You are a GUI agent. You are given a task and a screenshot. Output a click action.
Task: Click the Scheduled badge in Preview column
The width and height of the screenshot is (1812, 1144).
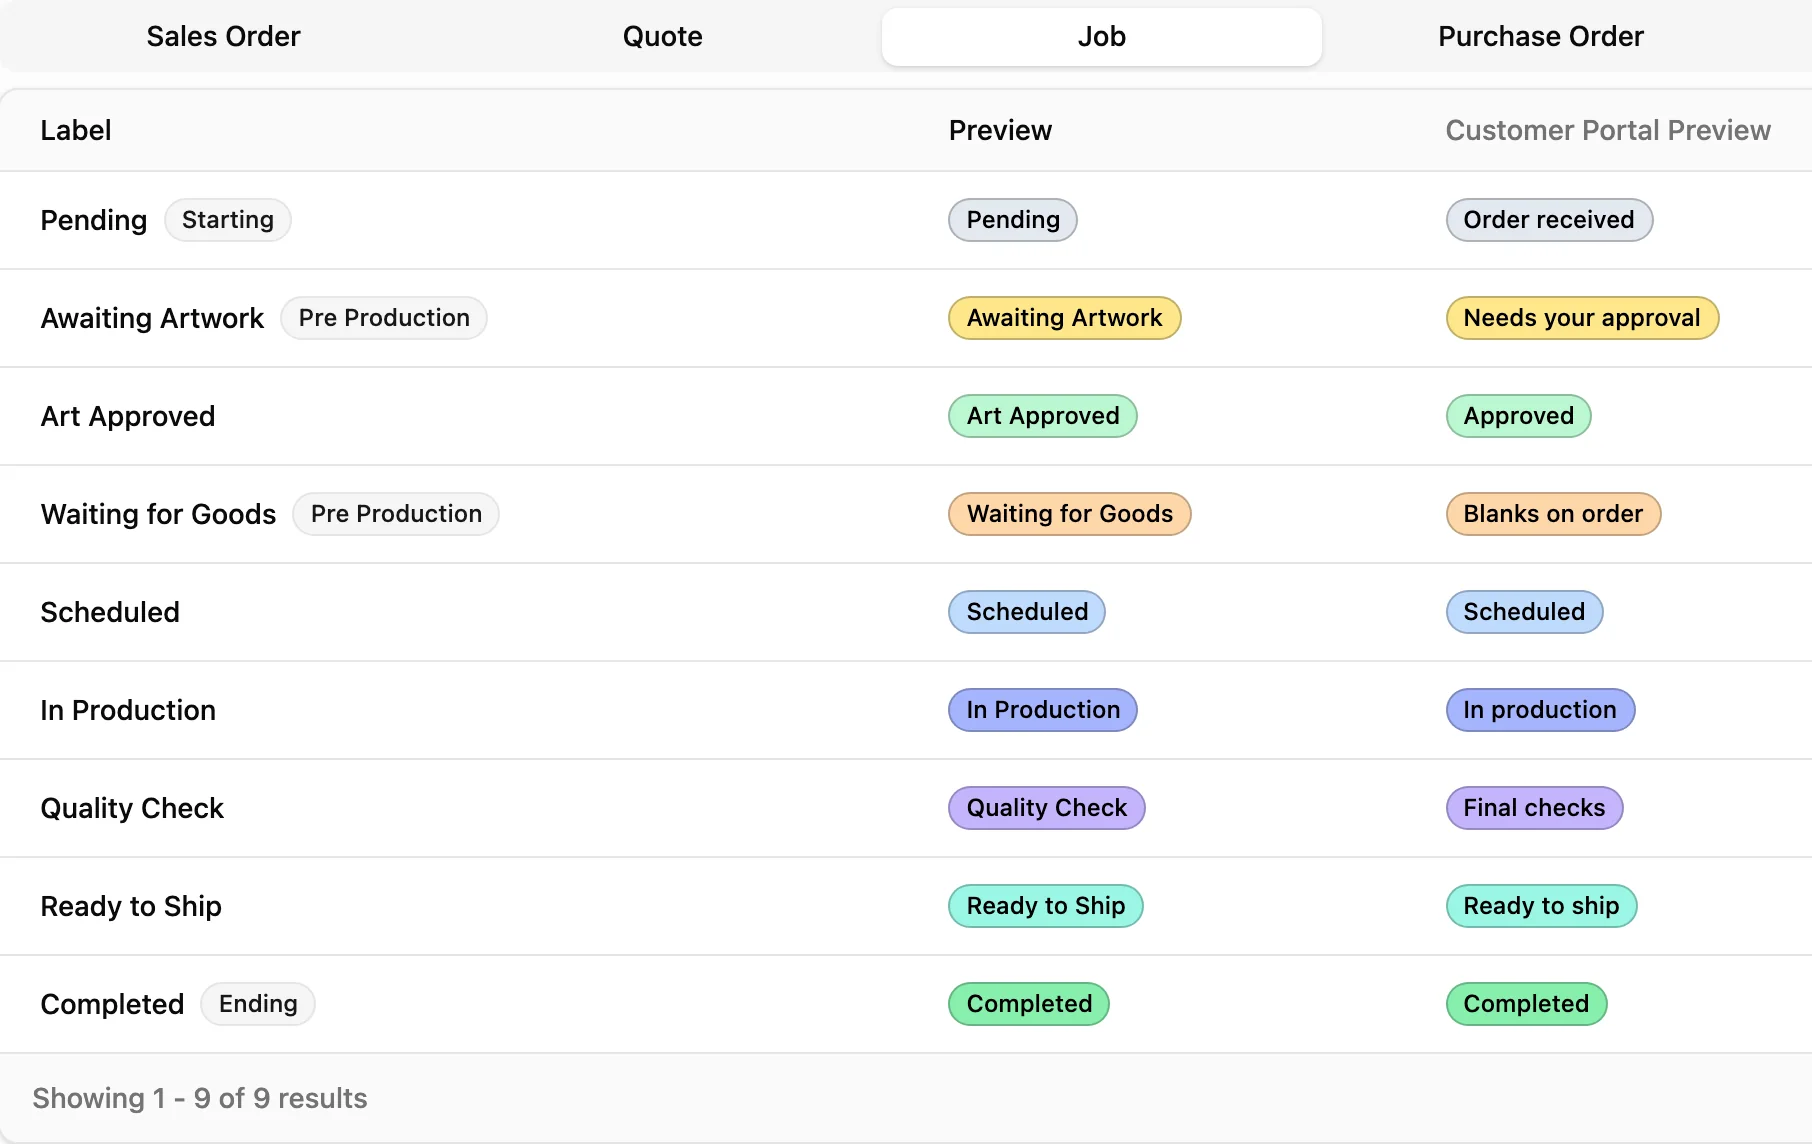pos(1027,612)
